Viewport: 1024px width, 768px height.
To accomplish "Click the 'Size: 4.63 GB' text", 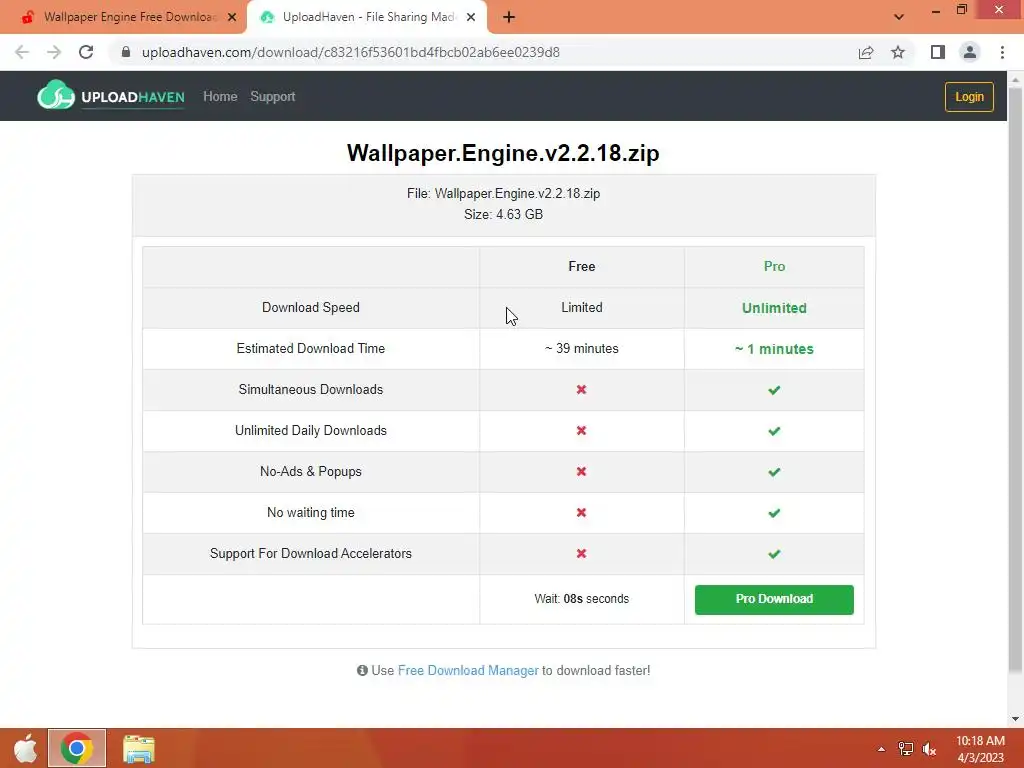I will click(x=504, y=214).
